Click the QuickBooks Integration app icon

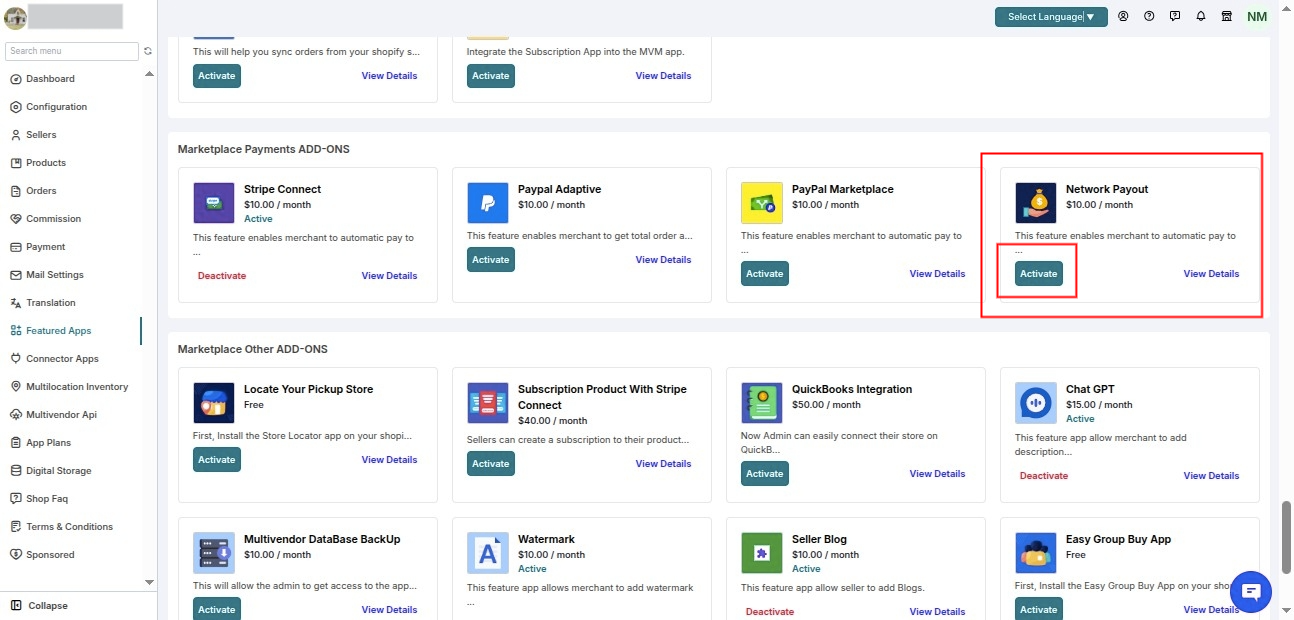762,403
